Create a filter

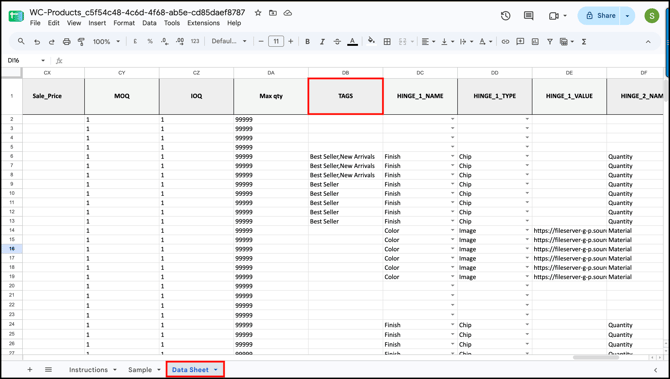[550, 41]
